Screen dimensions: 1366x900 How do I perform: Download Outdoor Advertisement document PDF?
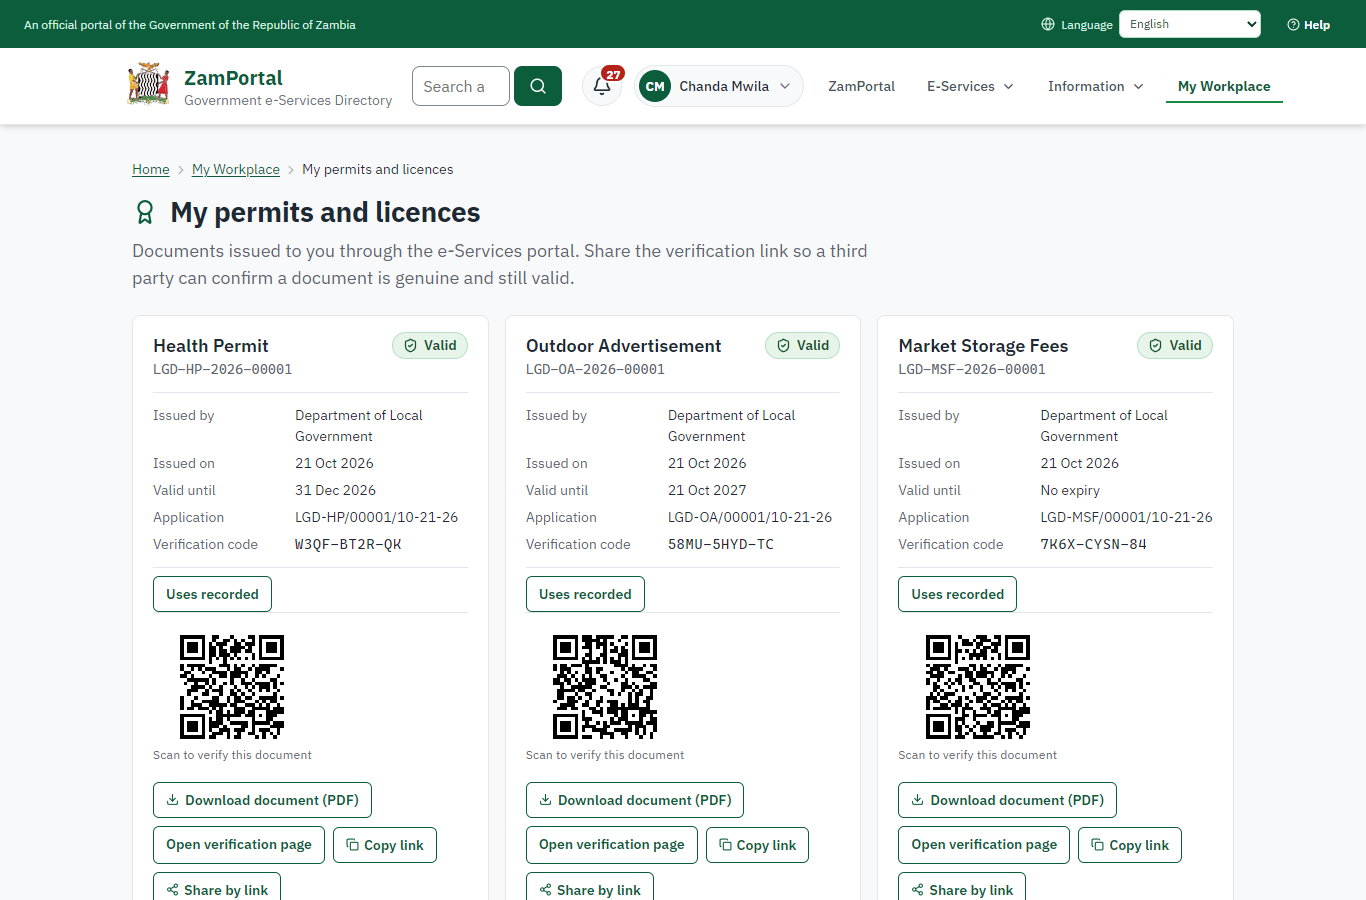click(635, 800)
